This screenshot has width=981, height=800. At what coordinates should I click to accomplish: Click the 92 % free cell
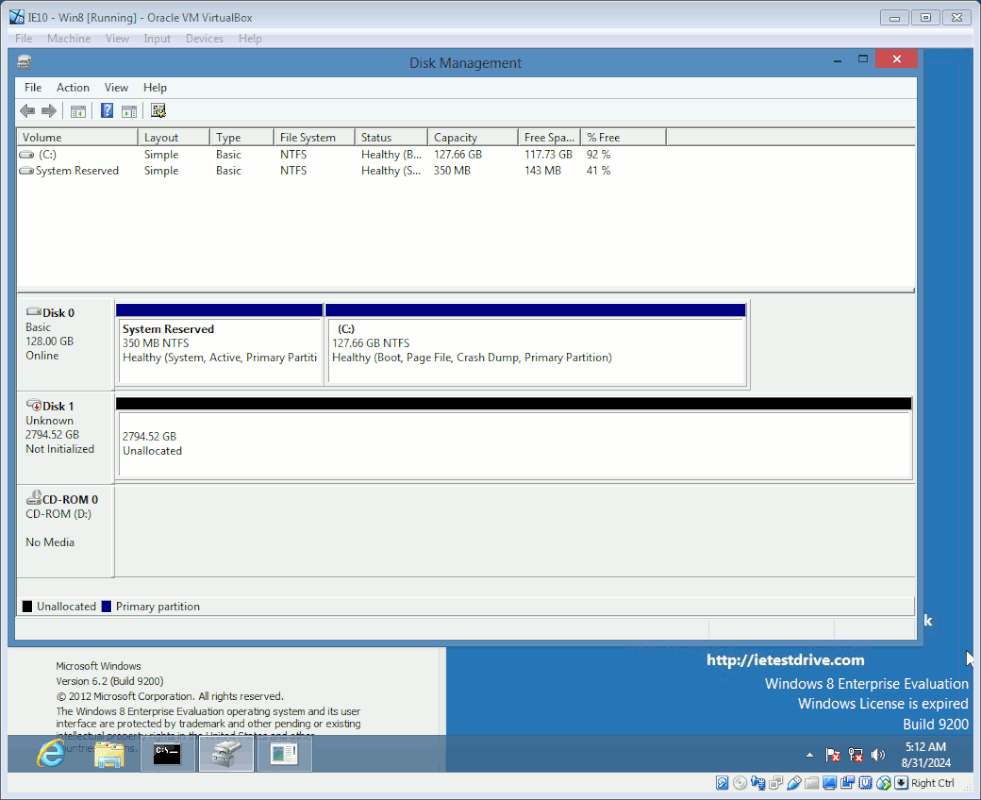tap(598, 154)
